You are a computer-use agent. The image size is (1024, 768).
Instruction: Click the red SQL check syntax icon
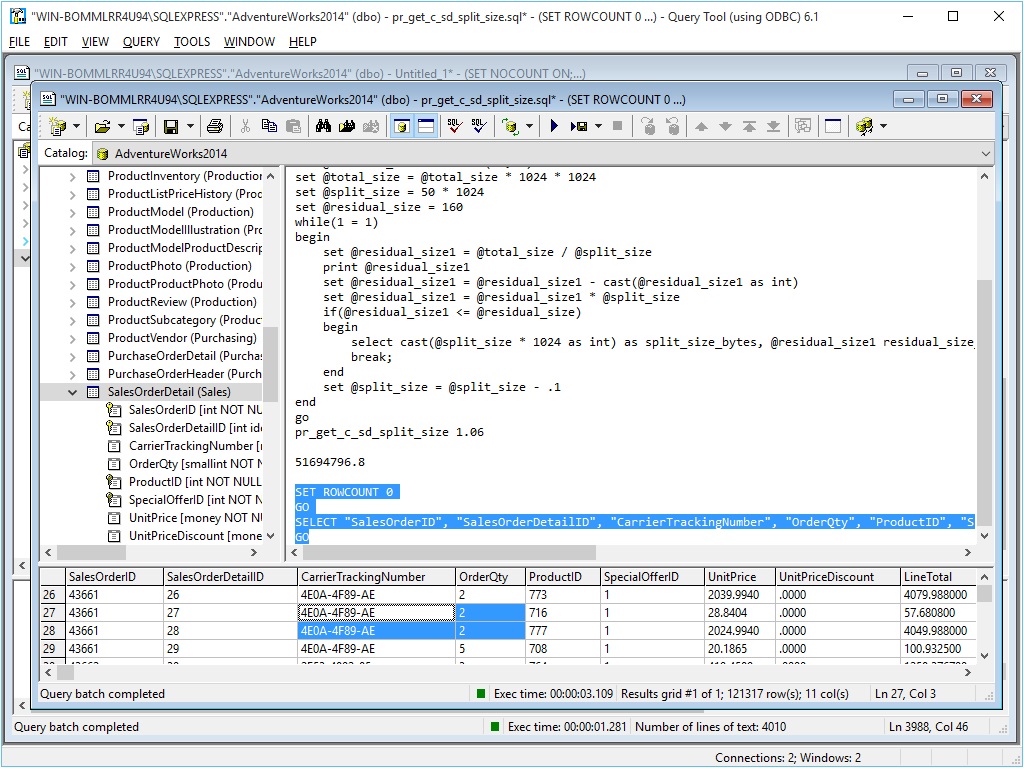(x=455, y=126)
